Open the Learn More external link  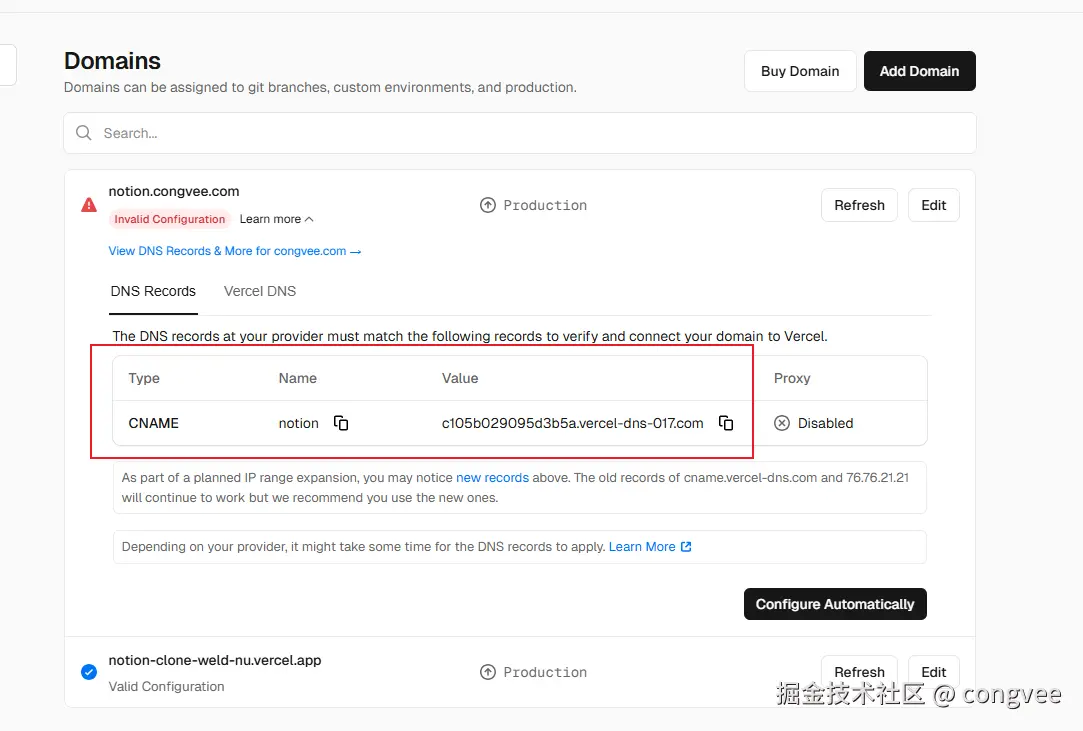[650, 547]
